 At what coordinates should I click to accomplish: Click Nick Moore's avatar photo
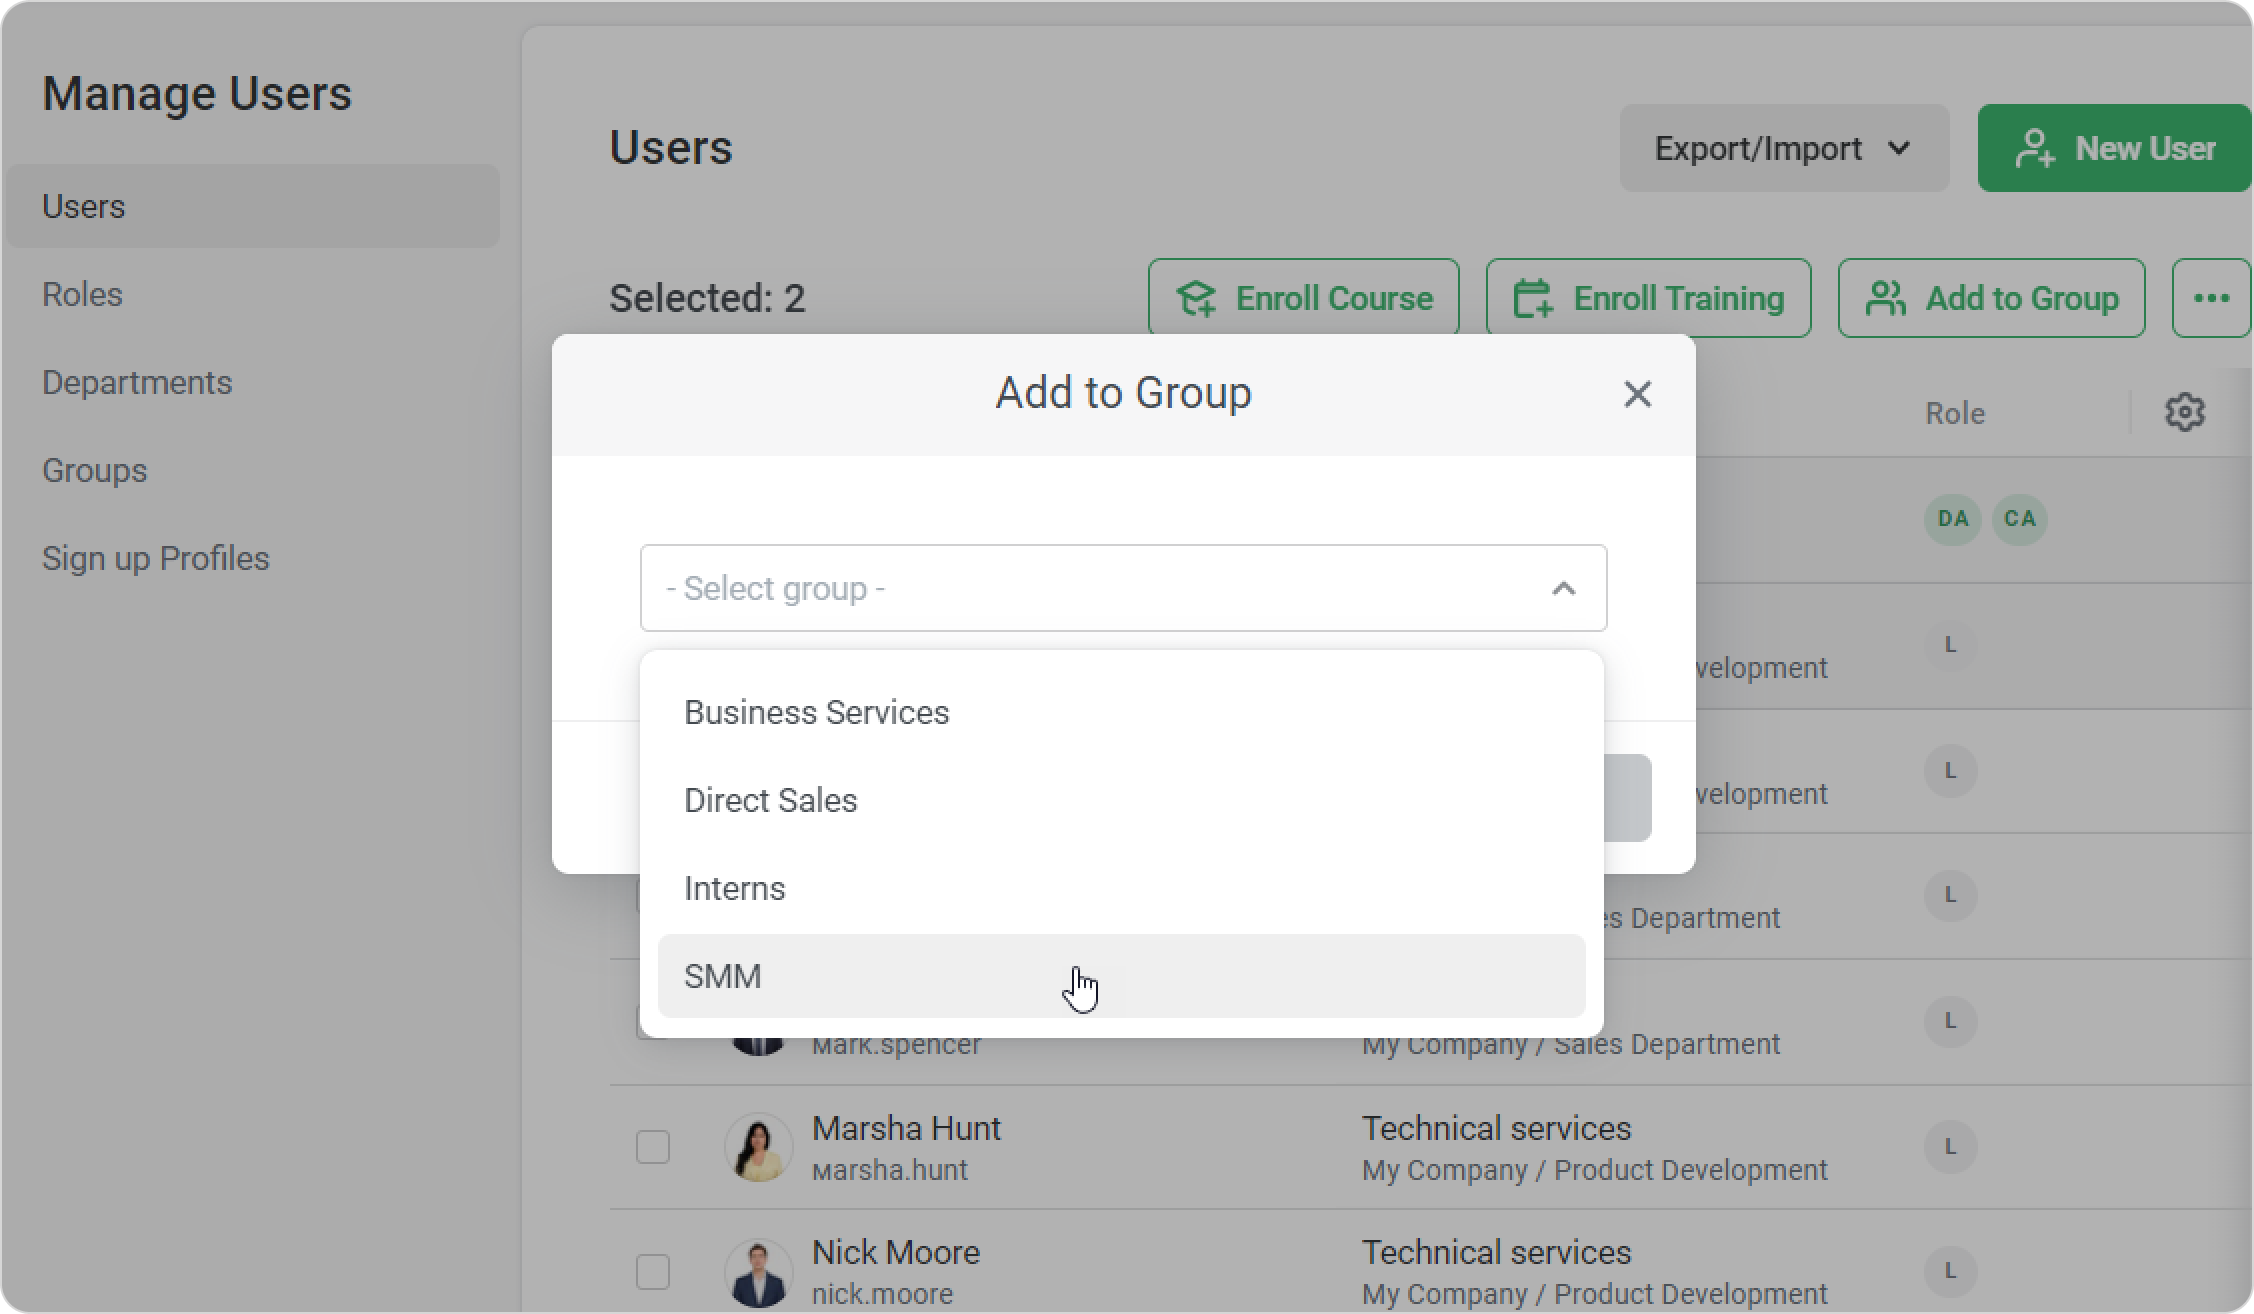click(758, 1272)
